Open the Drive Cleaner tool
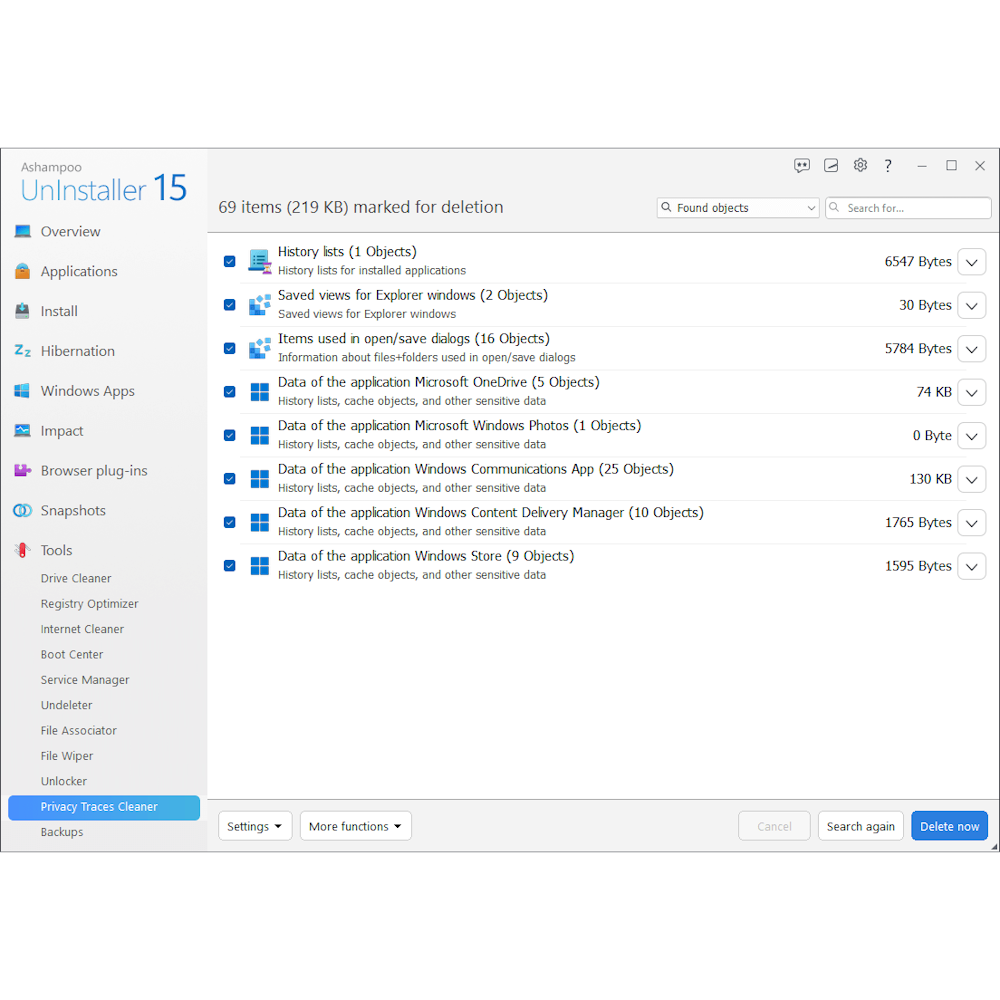This screenshot has height=1000, width=1000. [x=76, y=578]
